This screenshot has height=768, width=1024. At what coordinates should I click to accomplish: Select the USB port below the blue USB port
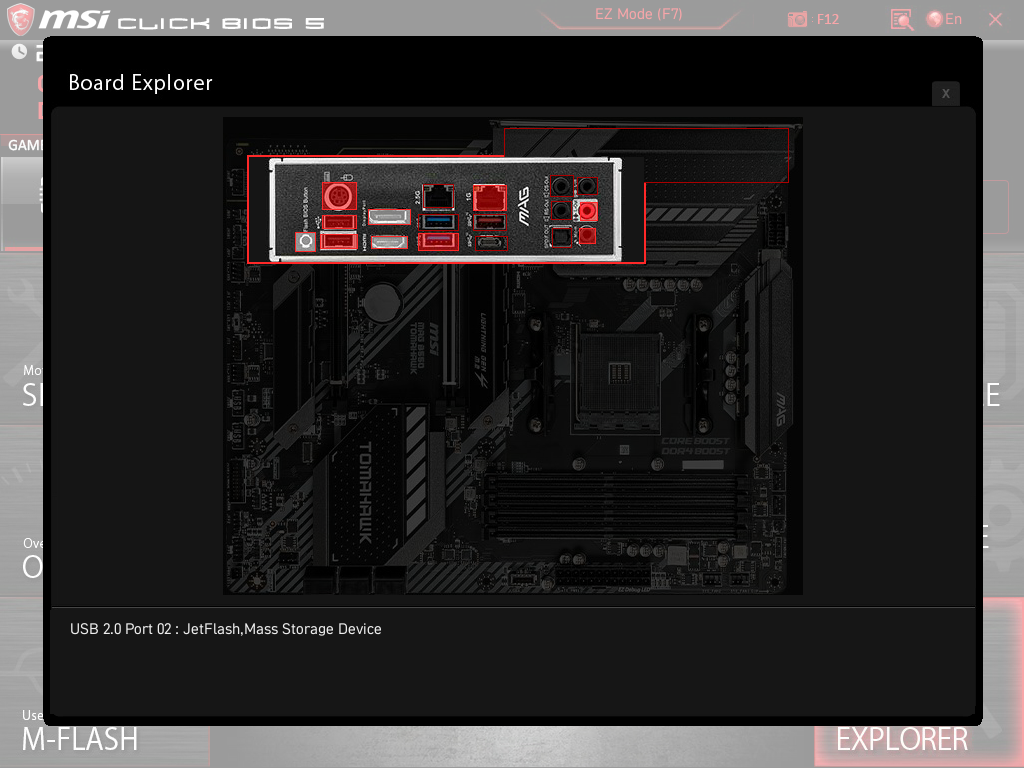(438, 242)
